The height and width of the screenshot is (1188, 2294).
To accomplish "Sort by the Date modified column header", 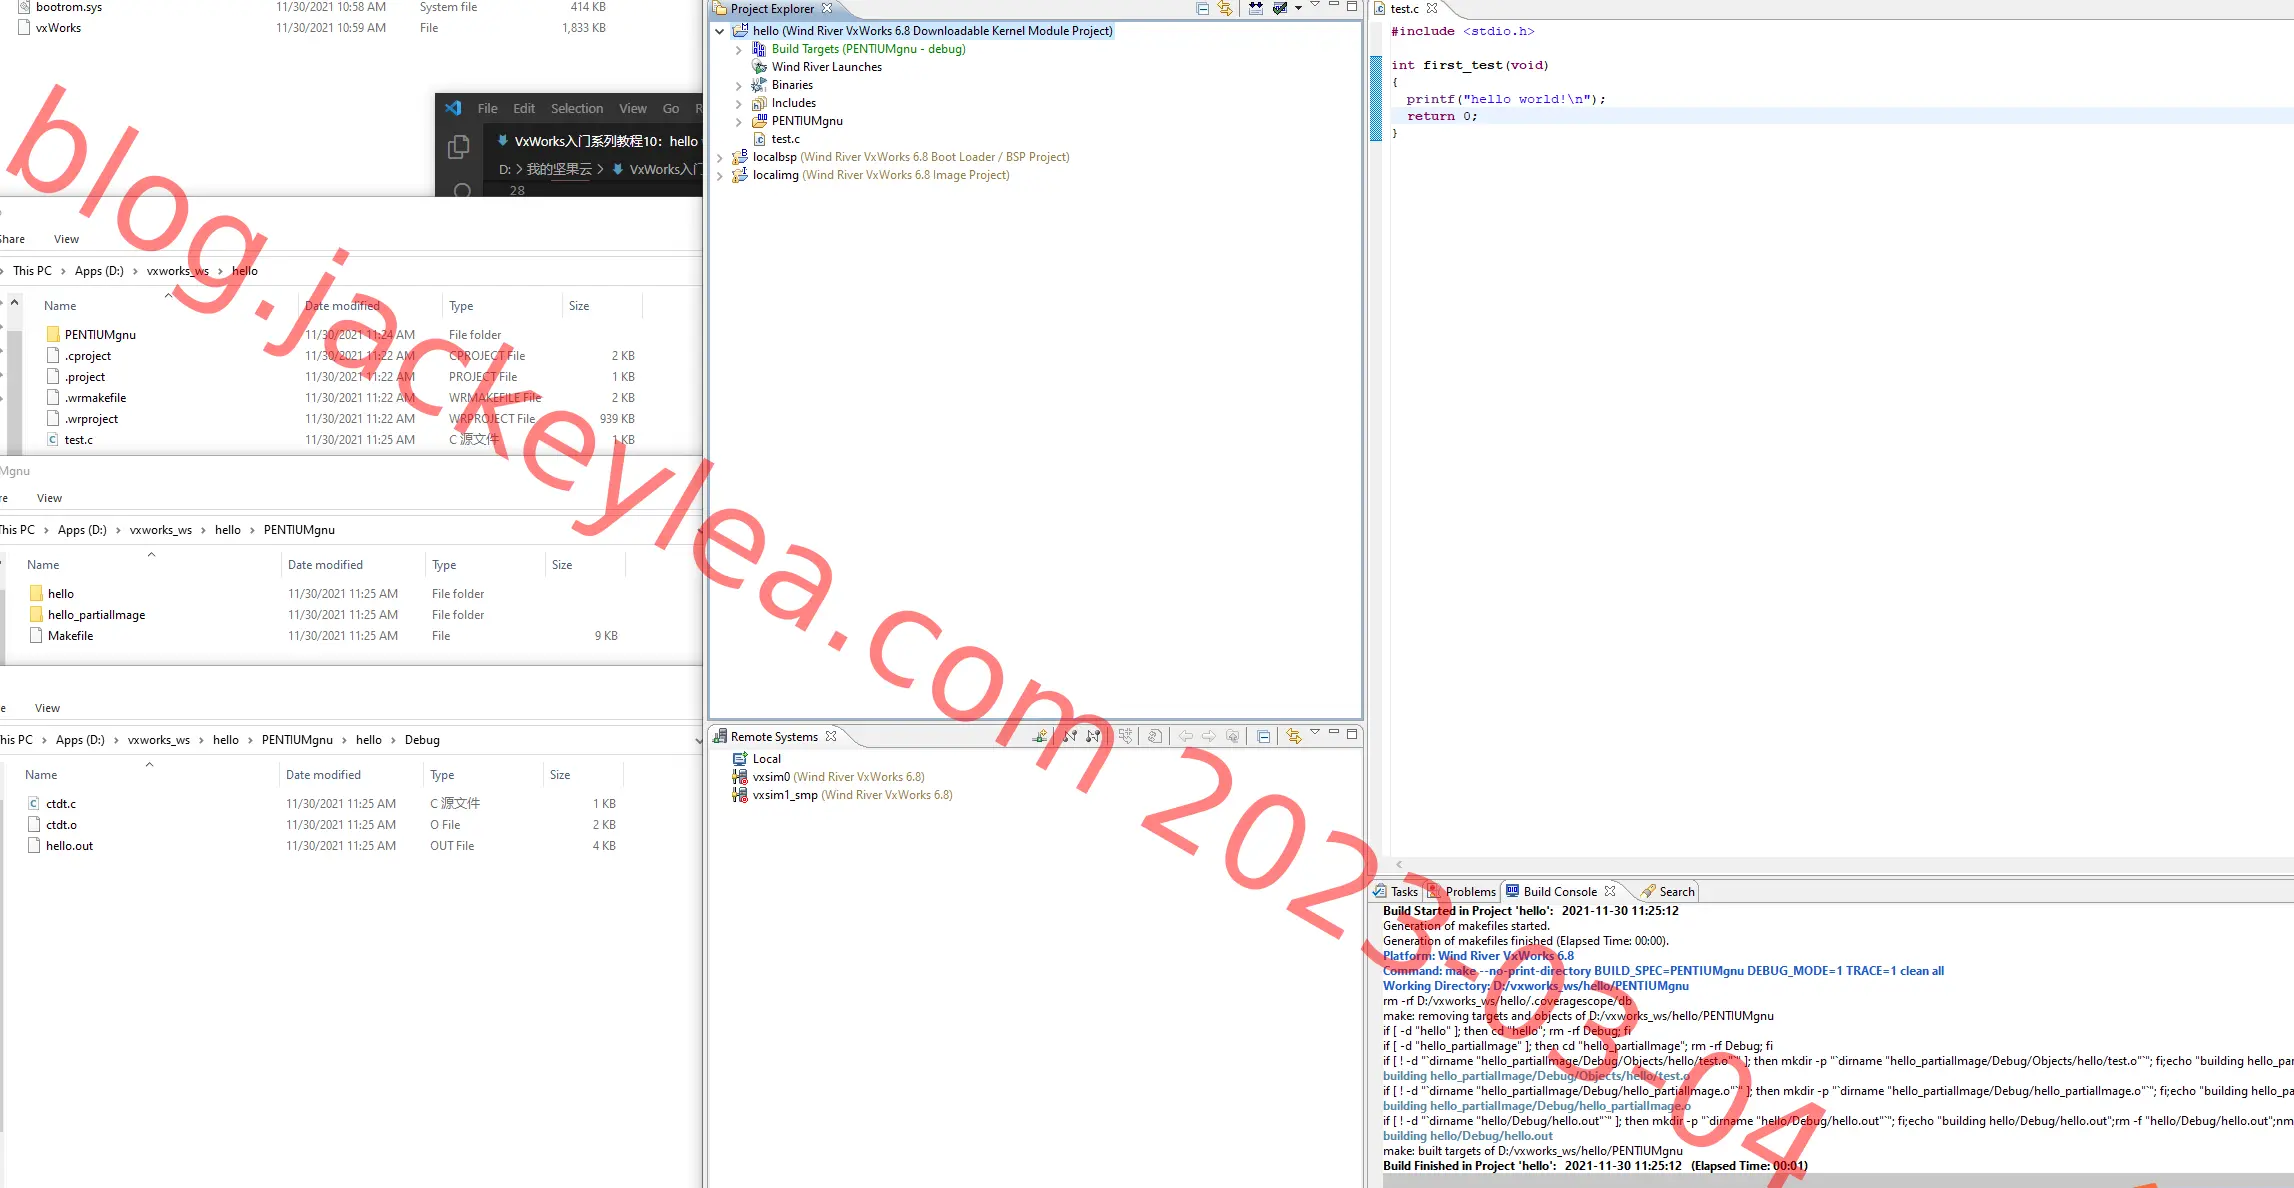I will (x=342, y=306).
